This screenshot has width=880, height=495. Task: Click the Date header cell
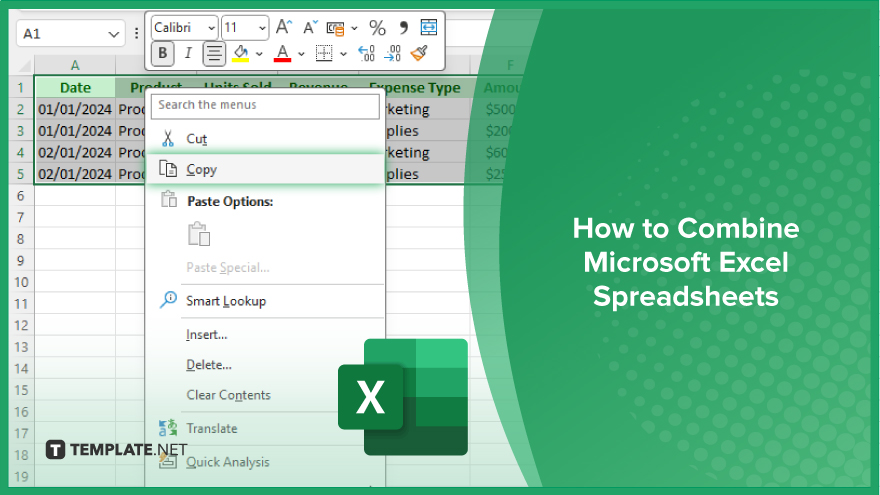point(75,88)
